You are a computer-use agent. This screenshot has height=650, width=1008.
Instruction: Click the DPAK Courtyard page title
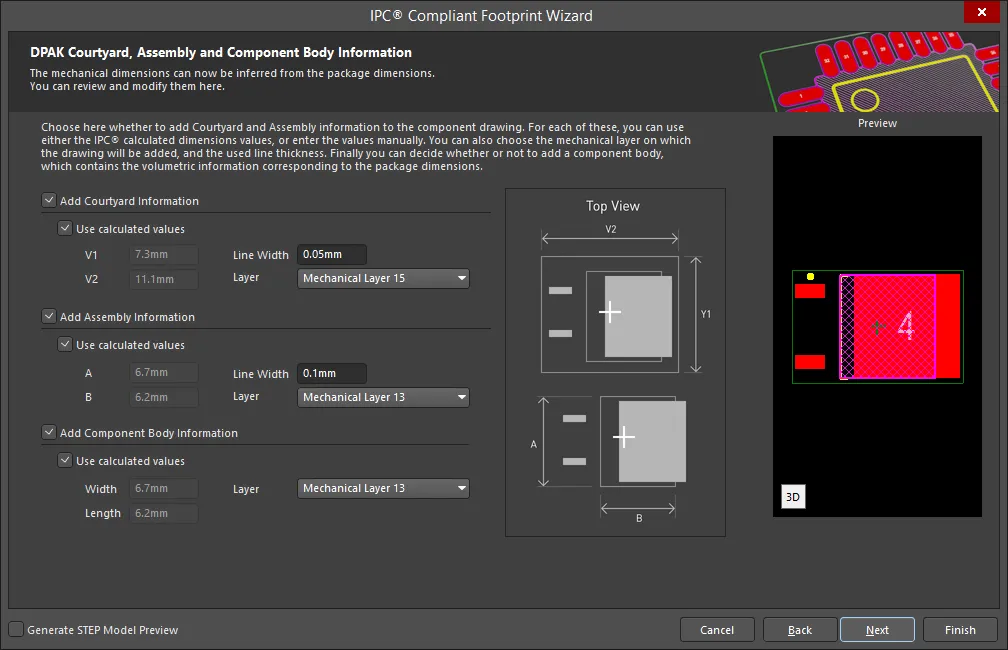220,53
